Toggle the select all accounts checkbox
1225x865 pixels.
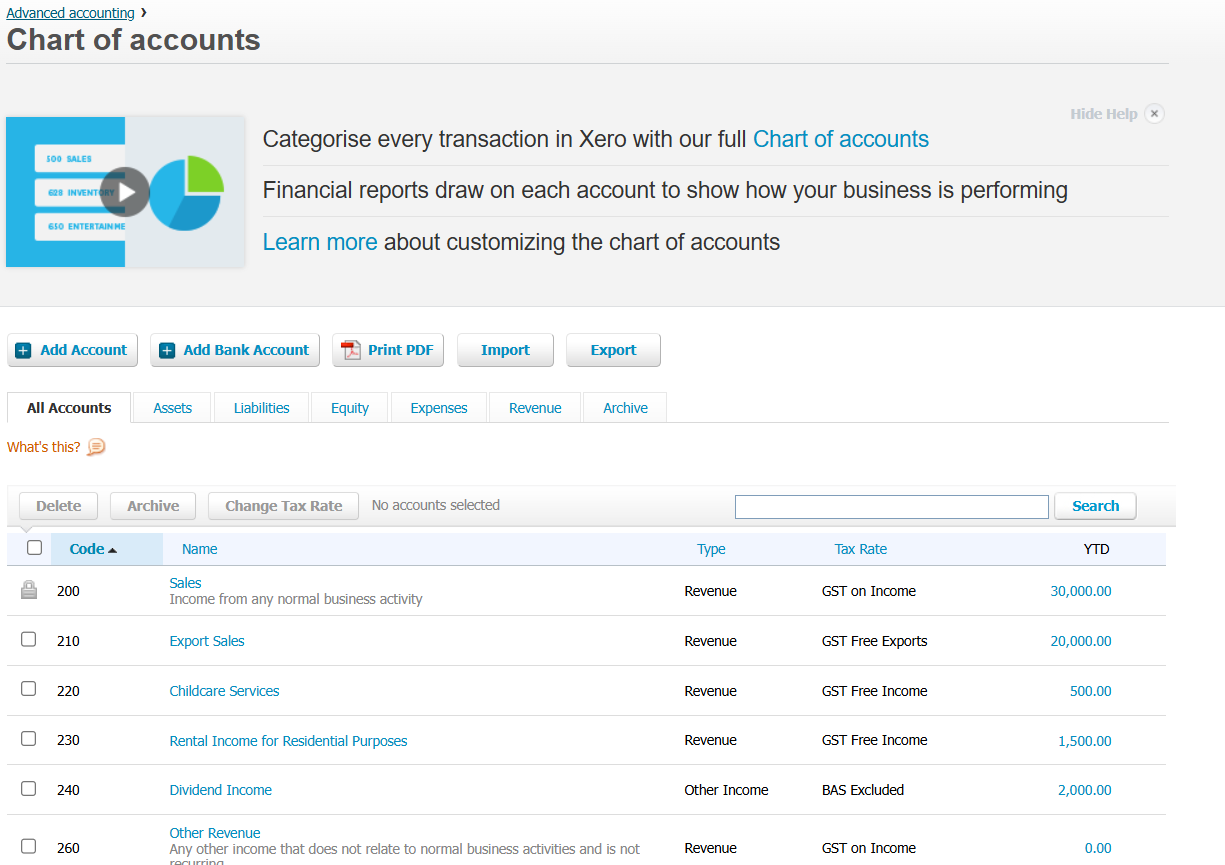pyautogui.click(x=35, y=548)
